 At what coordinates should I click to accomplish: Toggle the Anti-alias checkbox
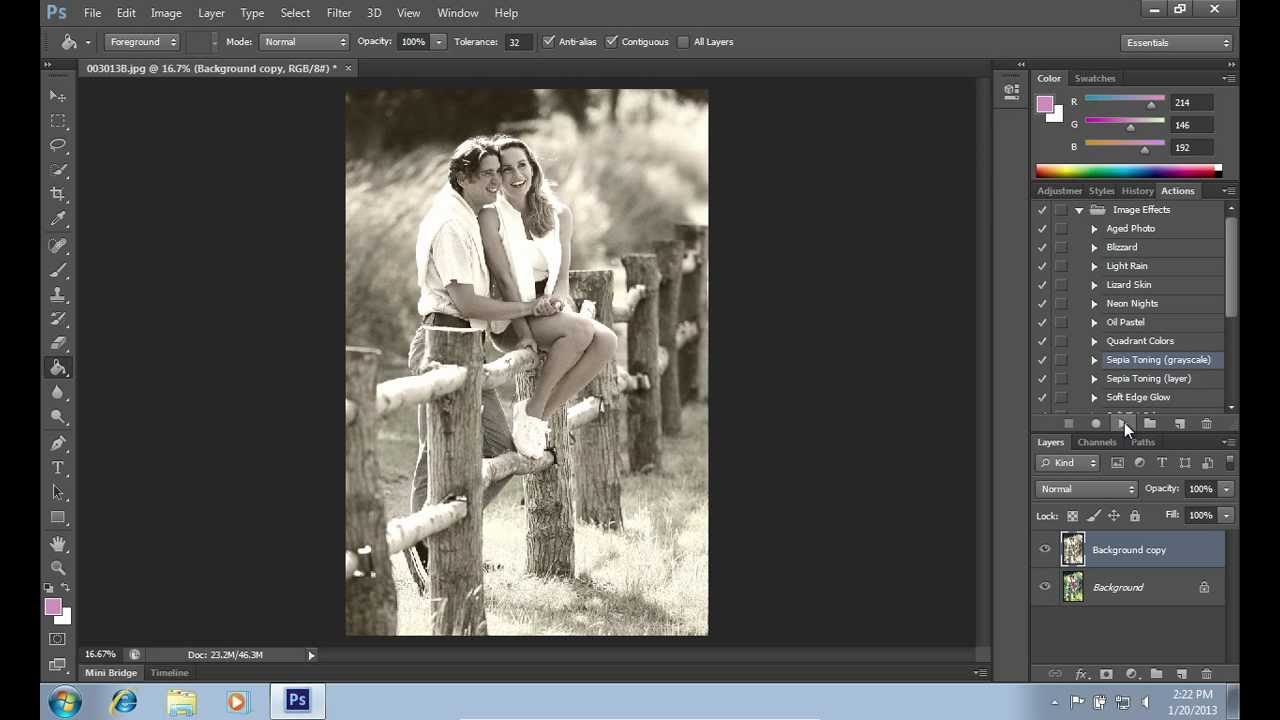(548, 42)
